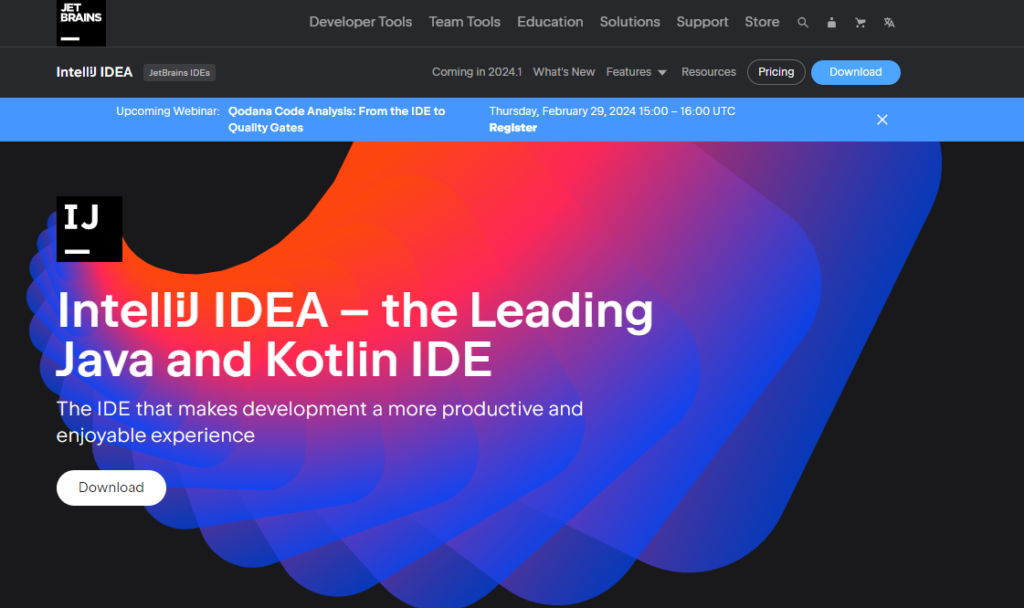This screenshot has height=608, width=1024.
Task: Click the Register link
Action: (513, 128)
